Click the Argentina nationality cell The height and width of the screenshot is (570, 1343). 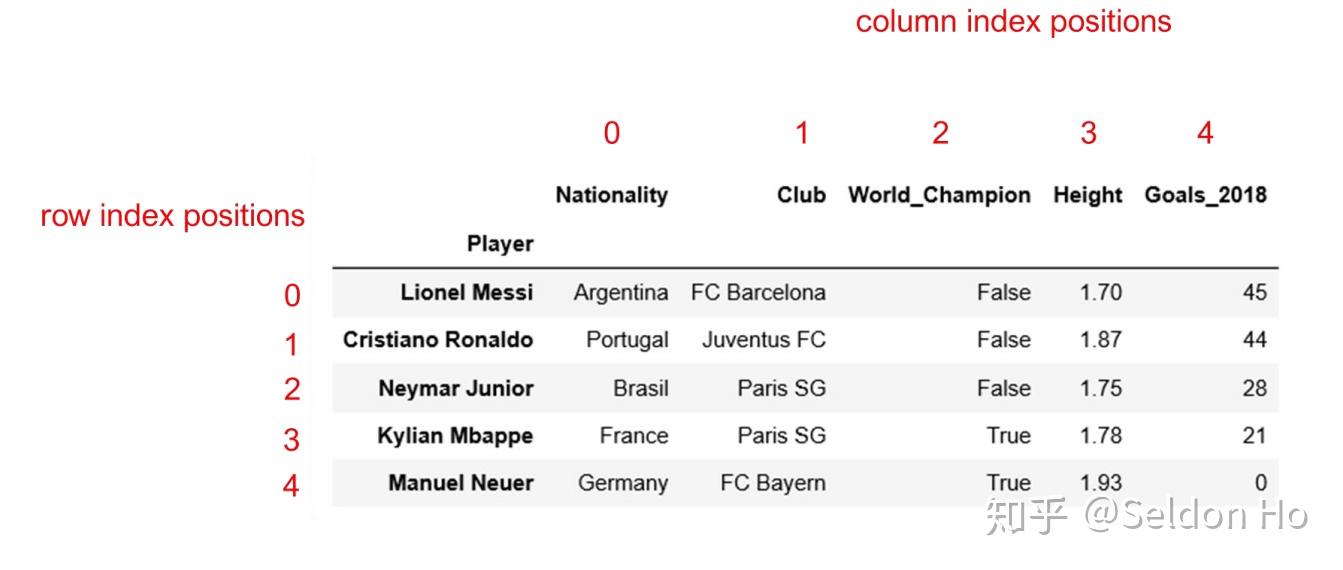coord(620,292)
